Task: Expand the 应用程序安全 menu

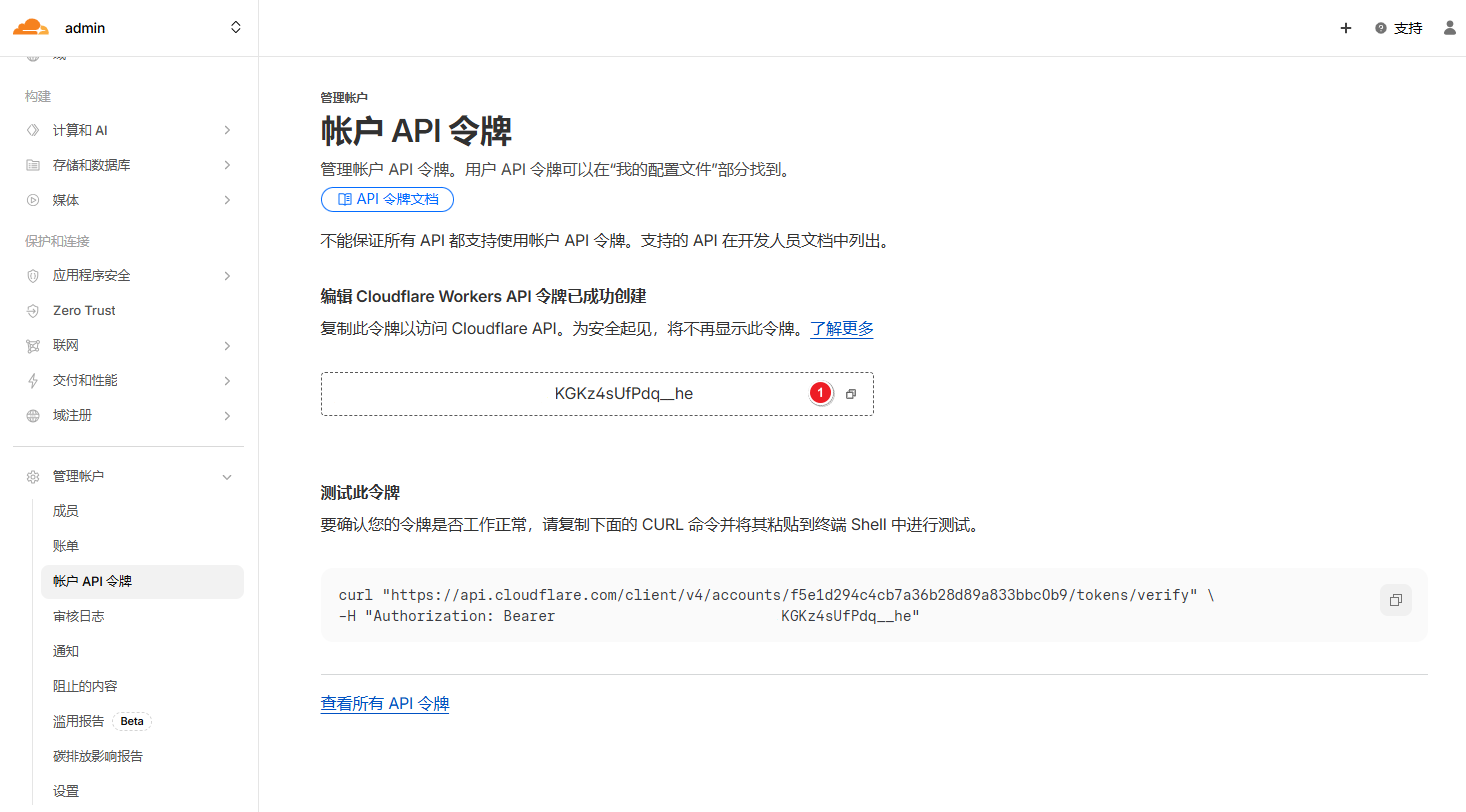Action: click(227, 276)
